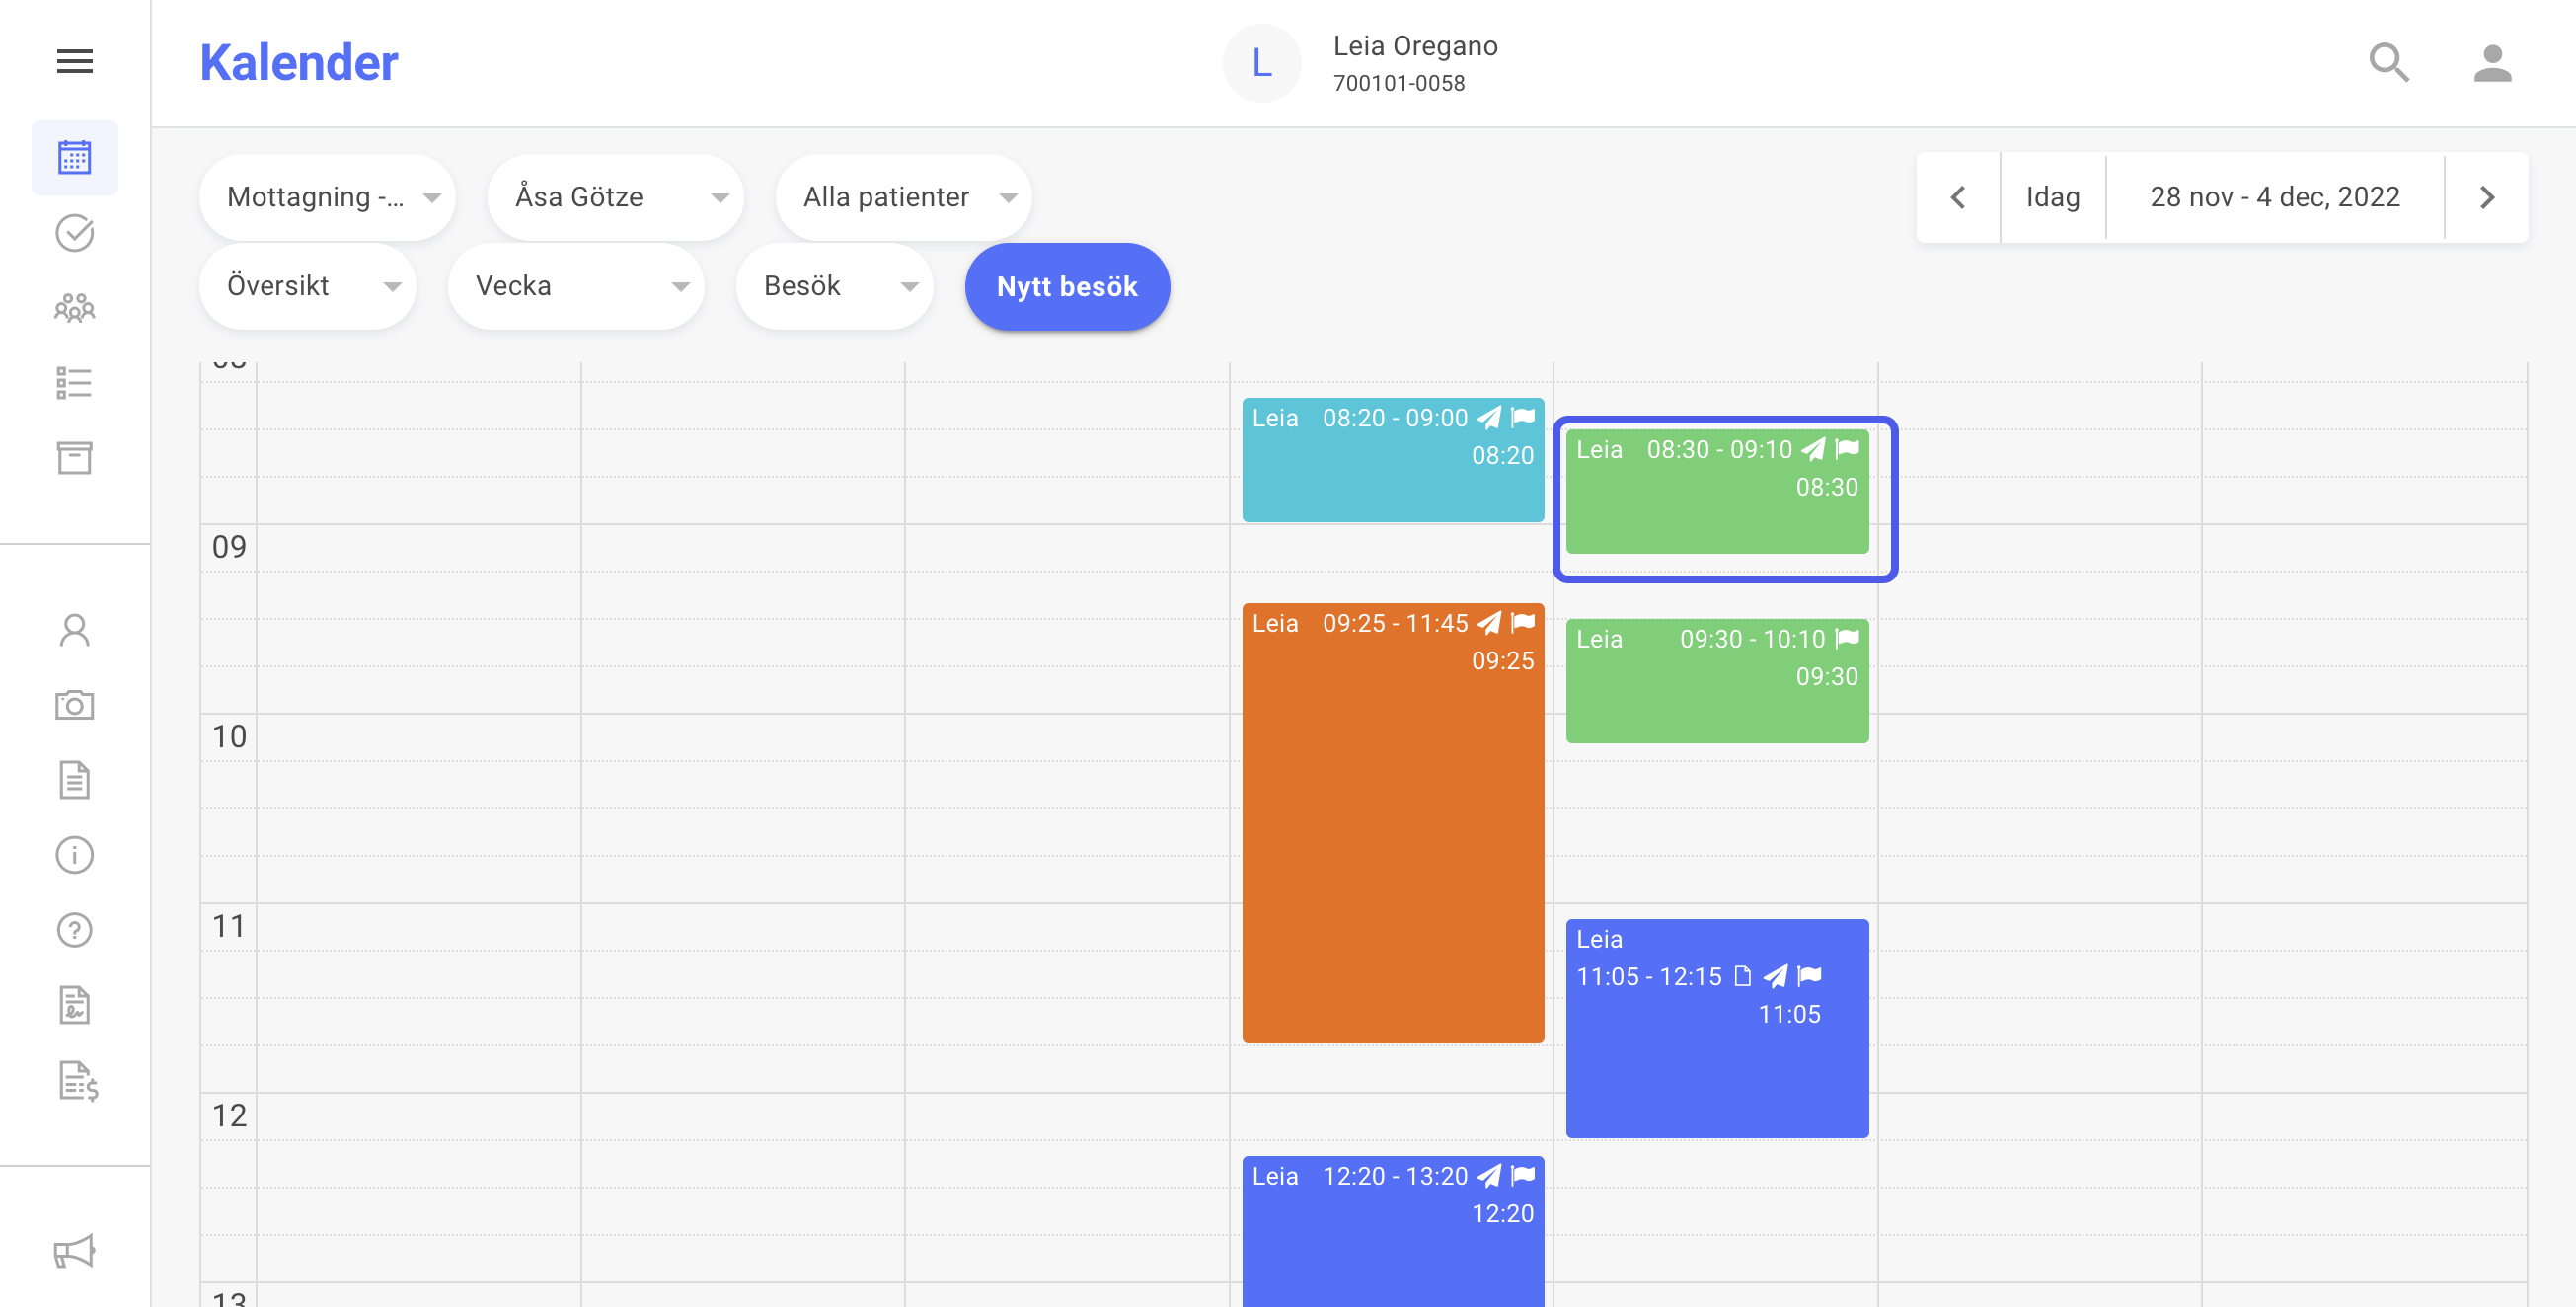Open the green 08:30 - 09:10 visit

click(1717, 492)
